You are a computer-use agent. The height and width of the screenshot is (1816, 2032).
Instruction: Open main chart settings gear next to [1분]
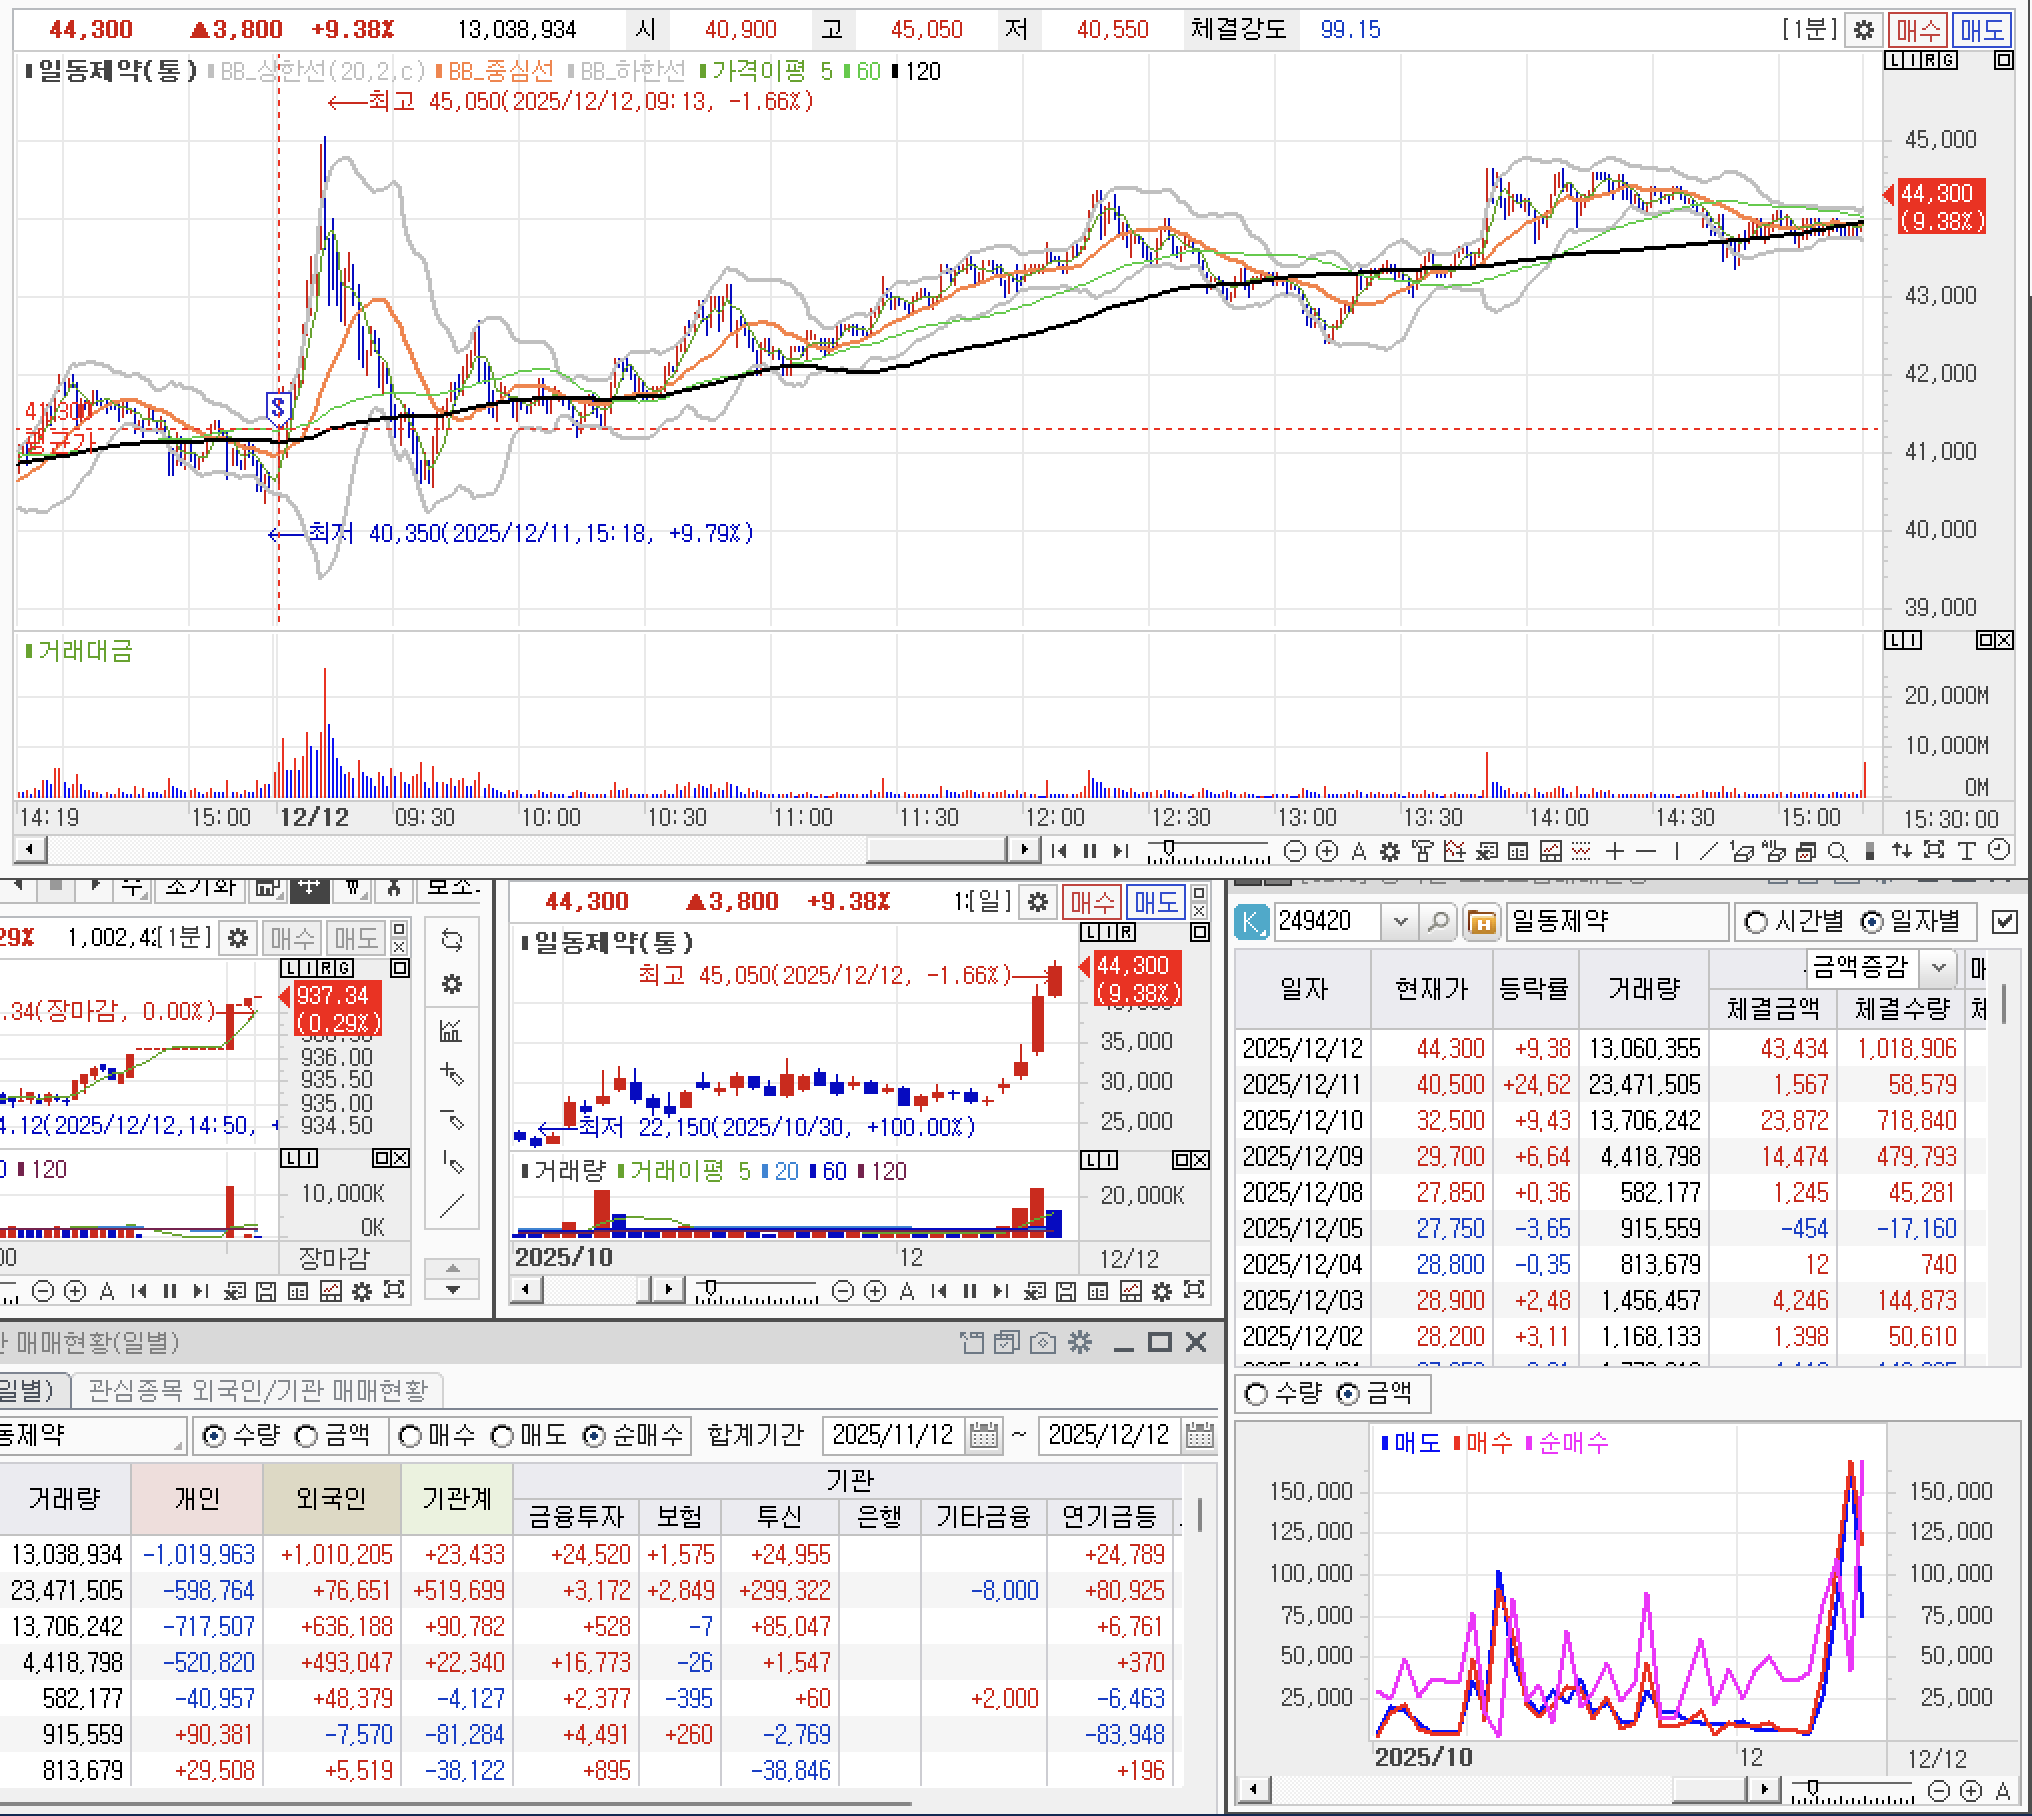[1864, 30]
